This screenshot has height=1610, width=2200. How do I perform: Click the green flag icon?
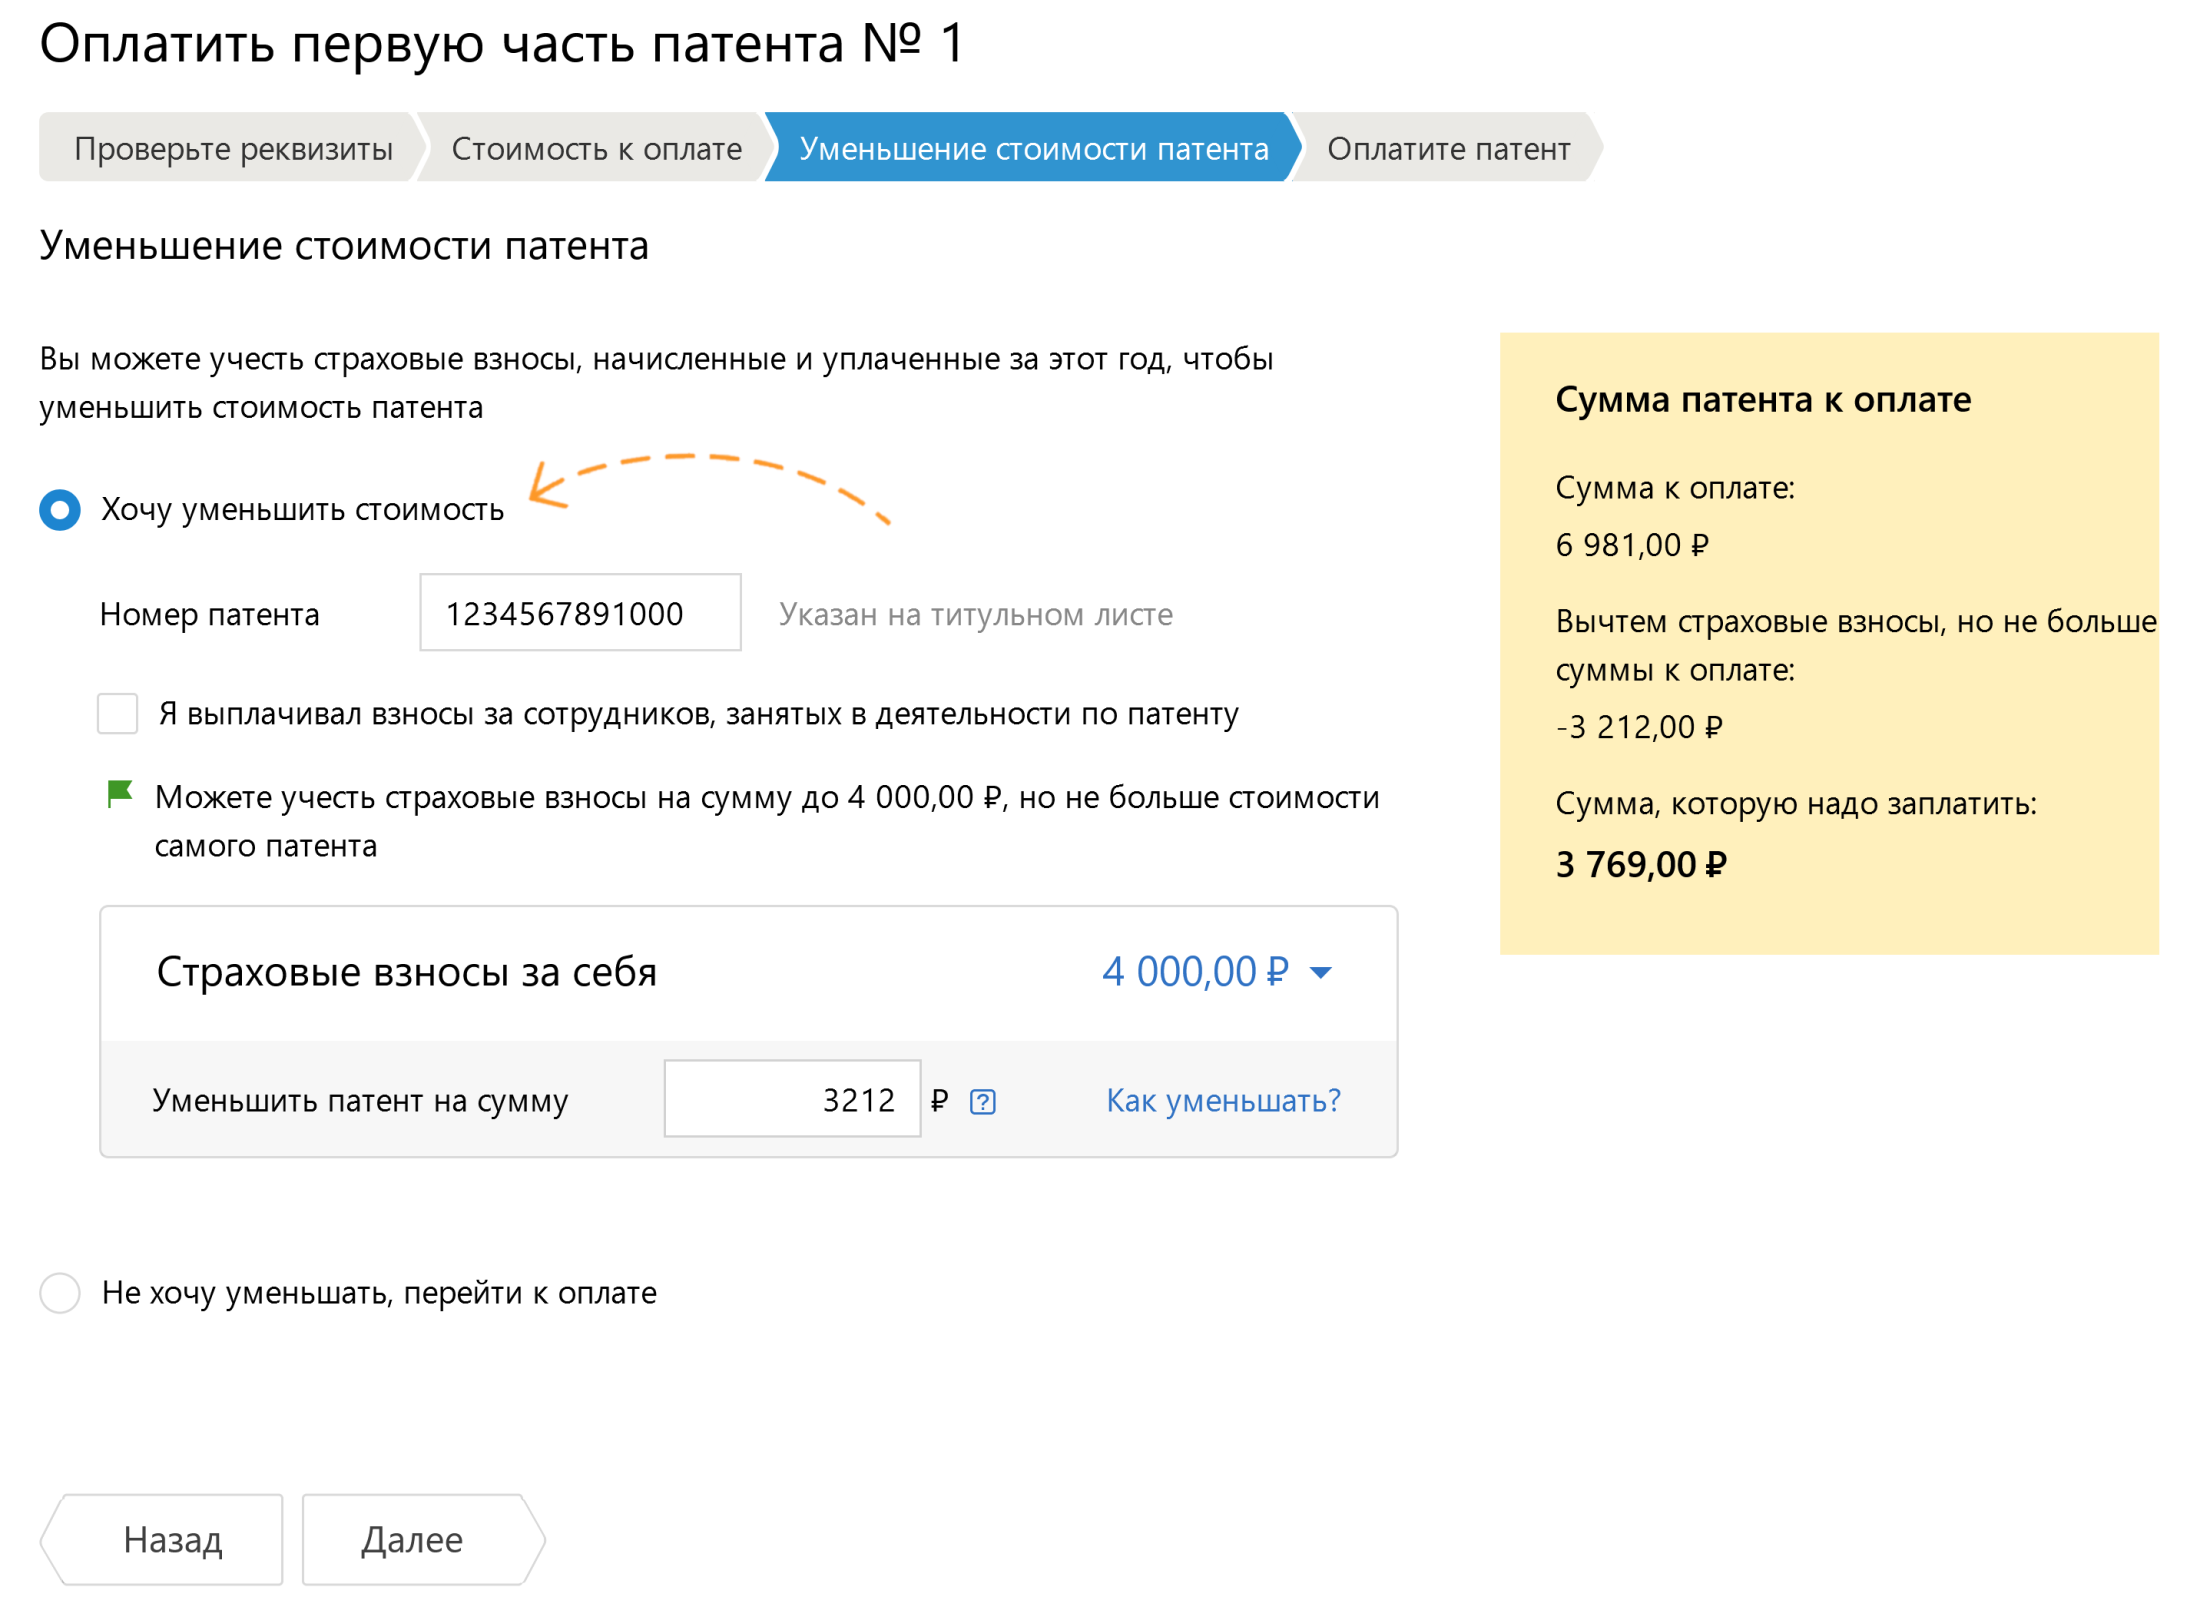coord(119,794)
